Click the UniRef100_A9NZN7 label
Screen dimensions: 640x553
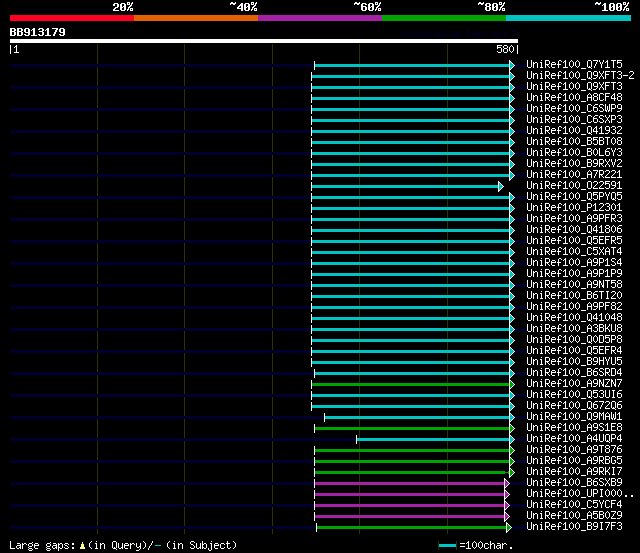[574, 384]
